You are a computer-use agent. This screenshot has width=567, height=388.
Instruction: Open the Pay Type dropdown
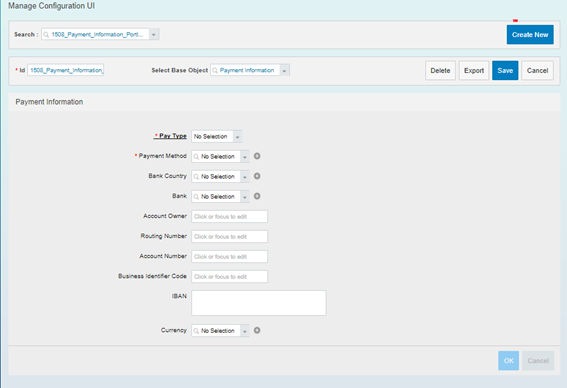pos(237,137)
